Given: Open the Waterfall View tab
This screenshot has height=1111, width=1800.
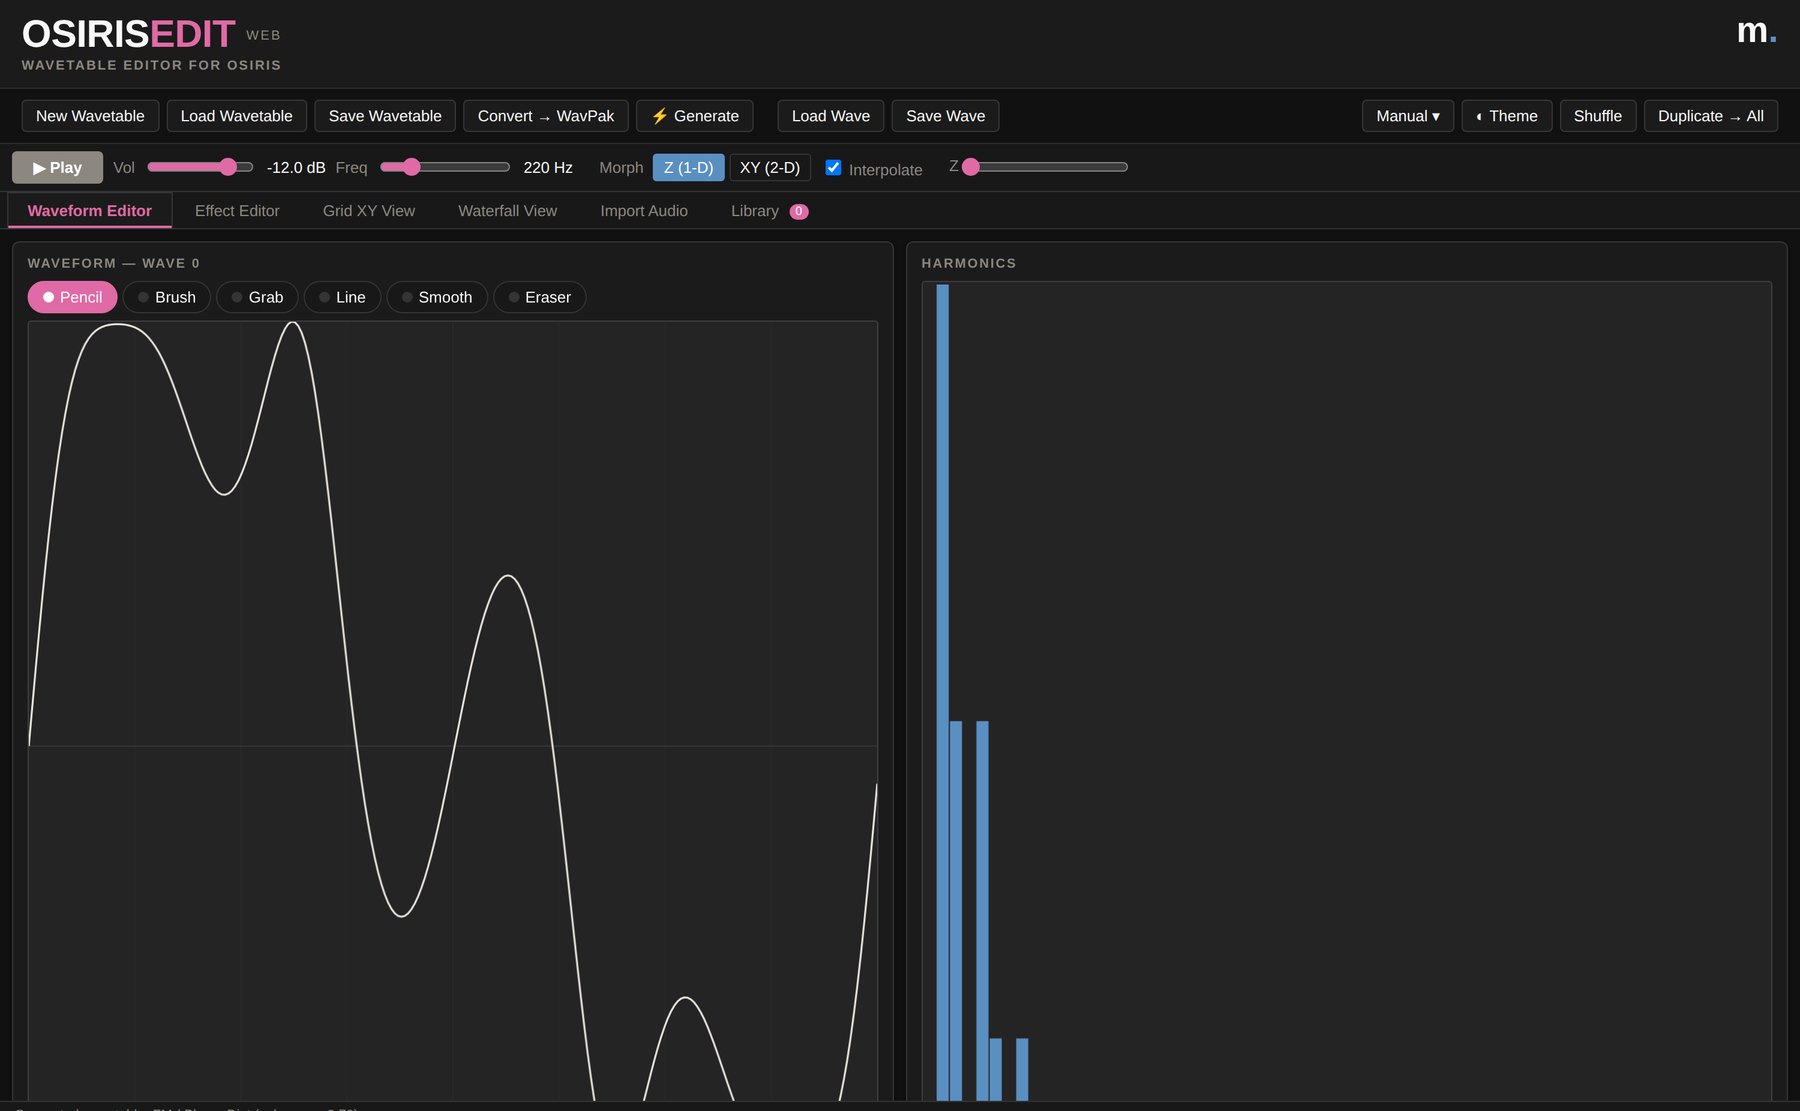Looking at the screenshot, I should (507, 211).
